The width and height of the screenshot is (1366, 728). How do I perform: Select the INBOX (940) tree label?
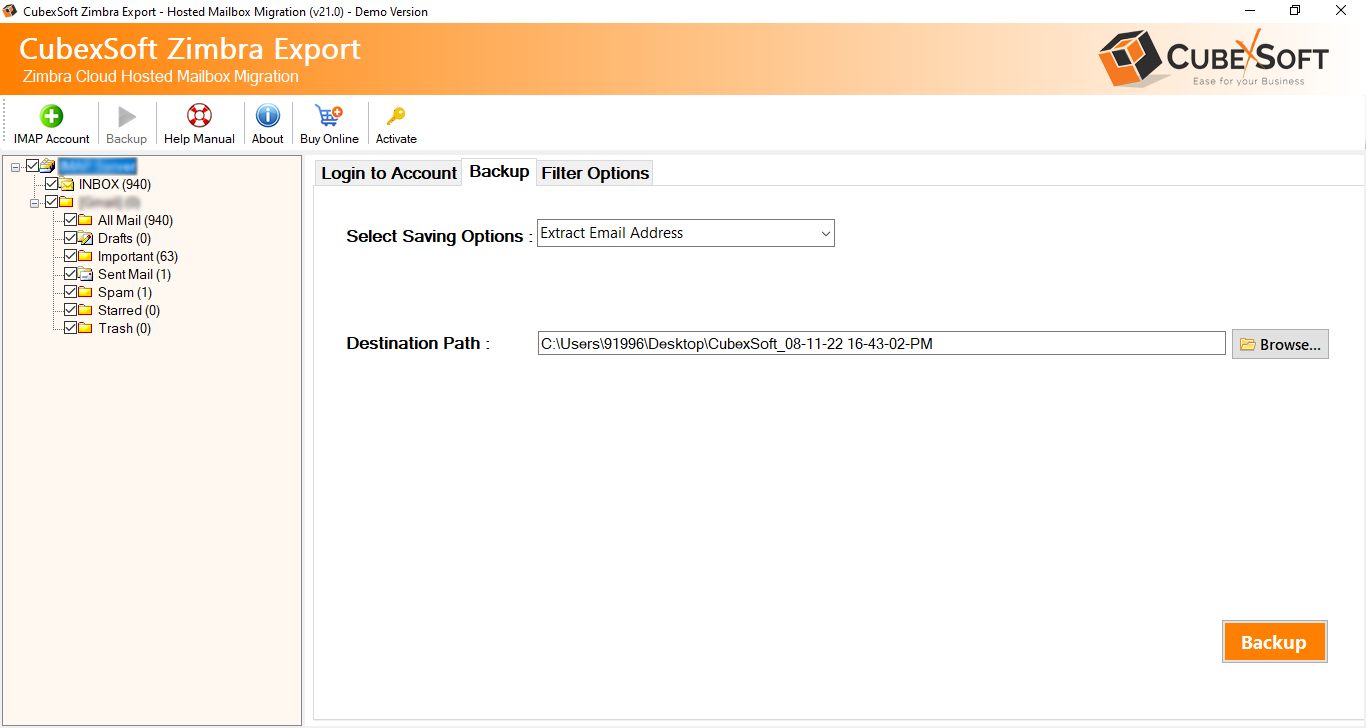[115, 184]
